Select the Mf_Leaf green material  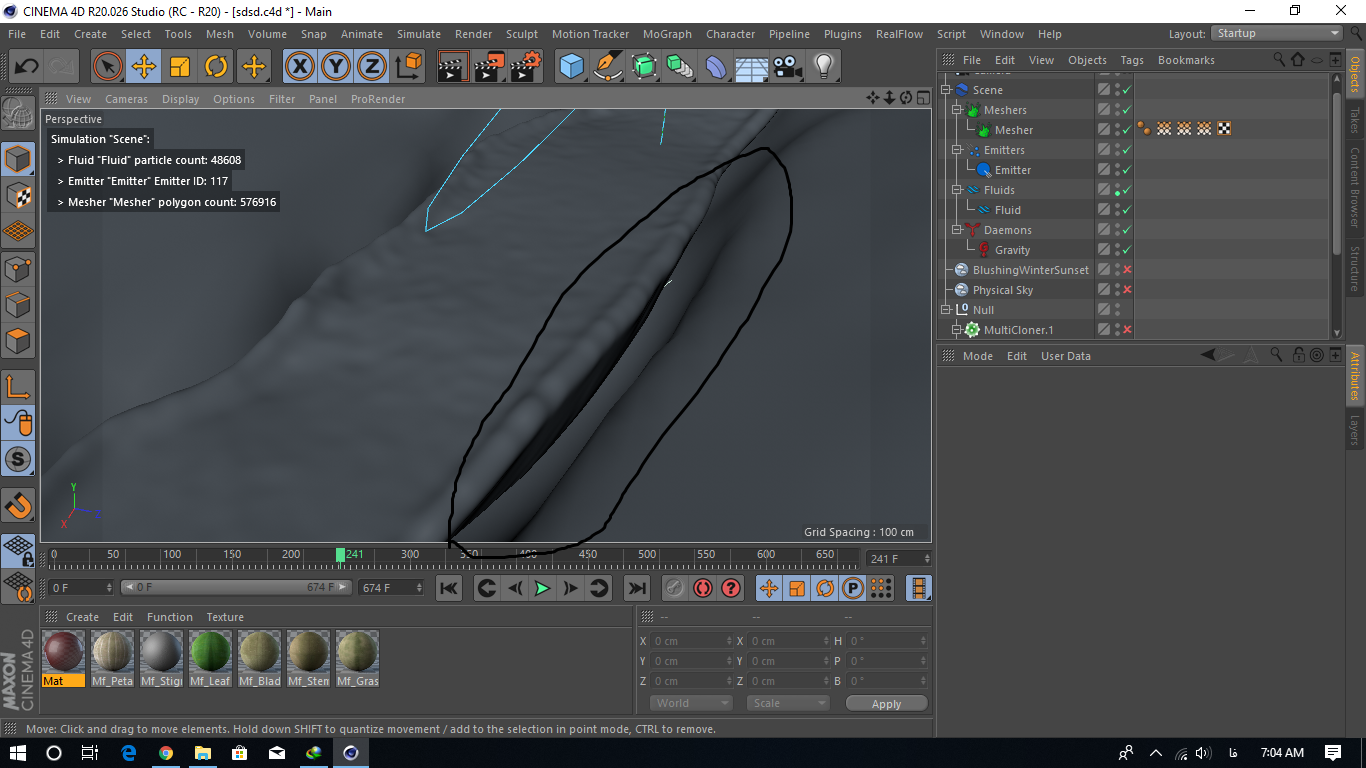[211, 658]
